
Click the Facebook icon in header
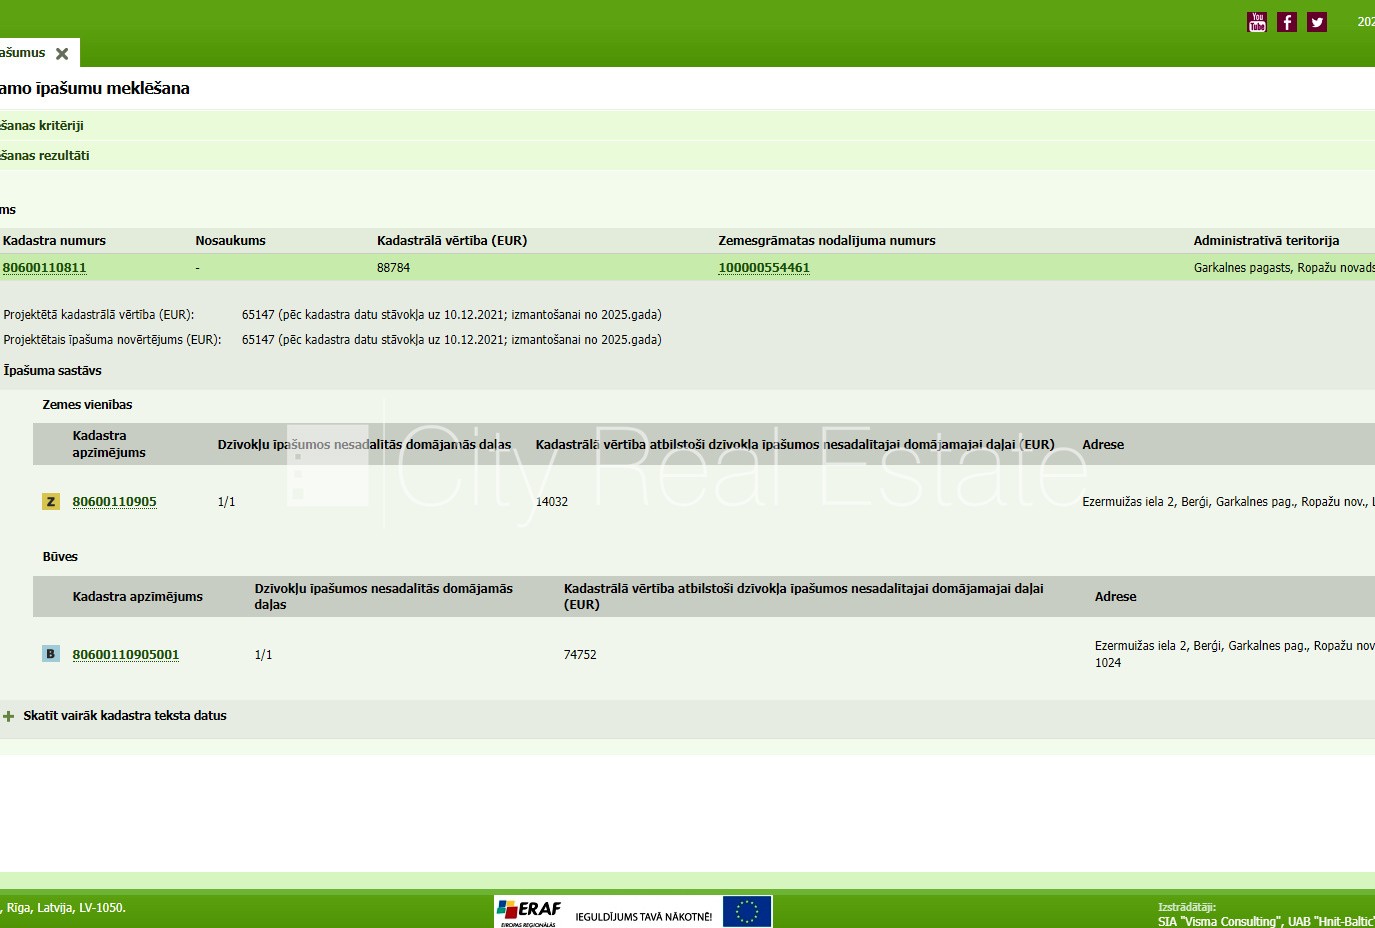[1287, 22]
